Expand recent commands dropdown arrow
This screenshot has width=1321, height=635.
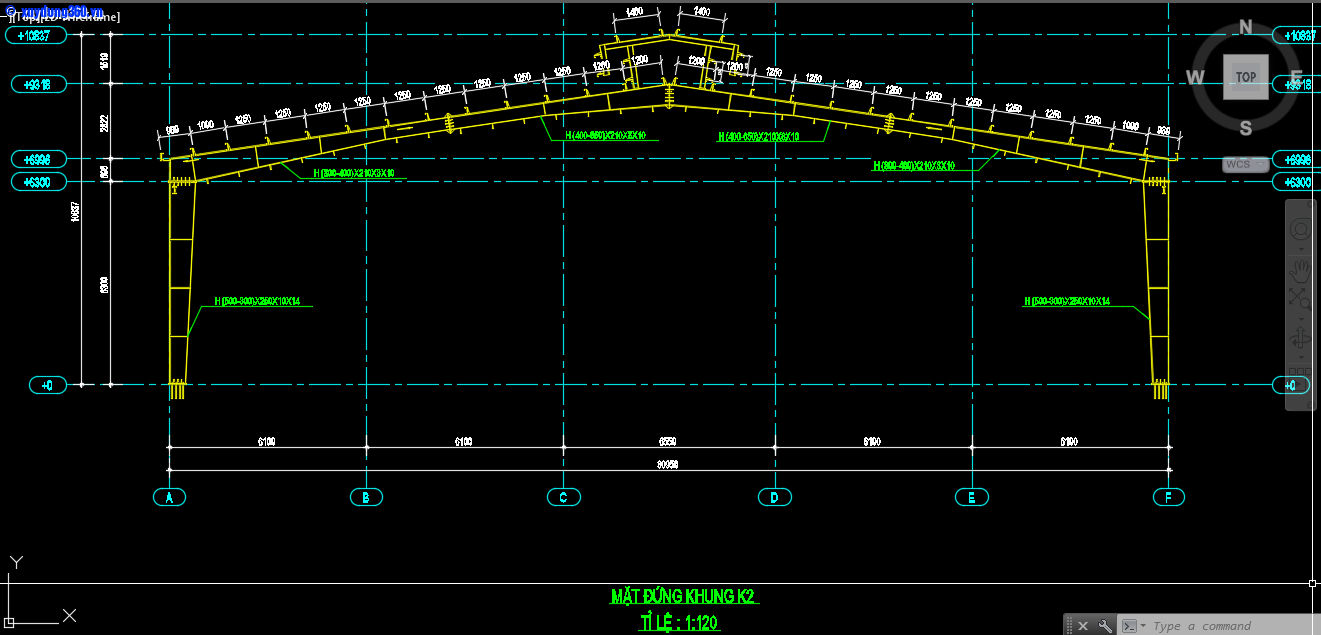tap(1143, 626)
